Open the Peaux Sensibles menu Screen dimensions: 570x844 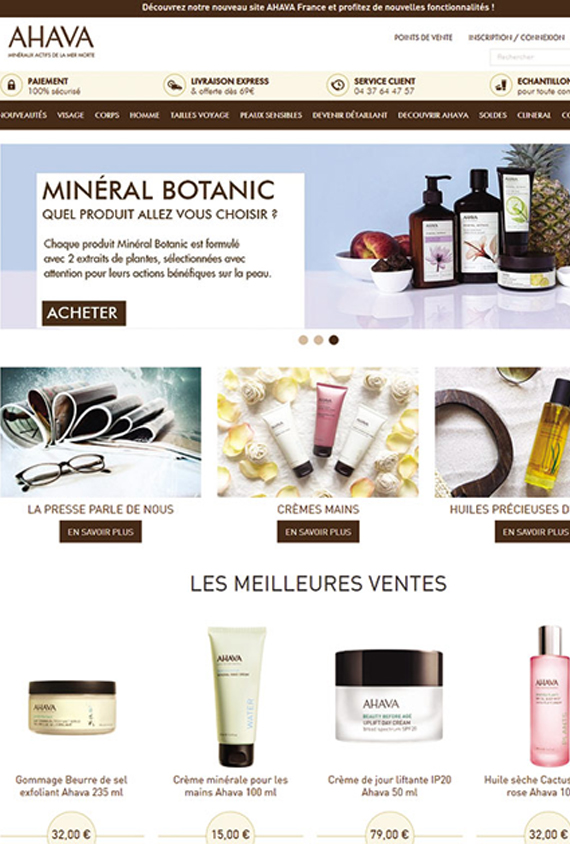point(271,115)
